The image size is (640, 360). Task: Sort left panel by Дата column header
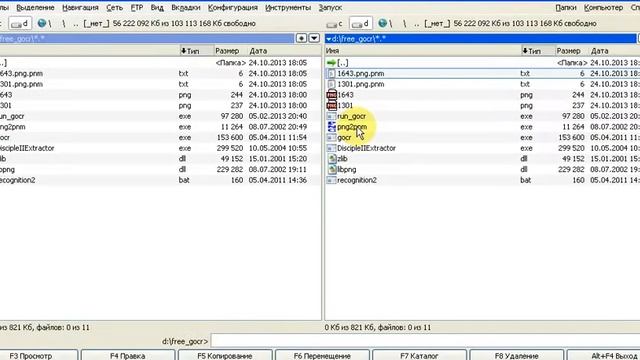click(284, 51)
